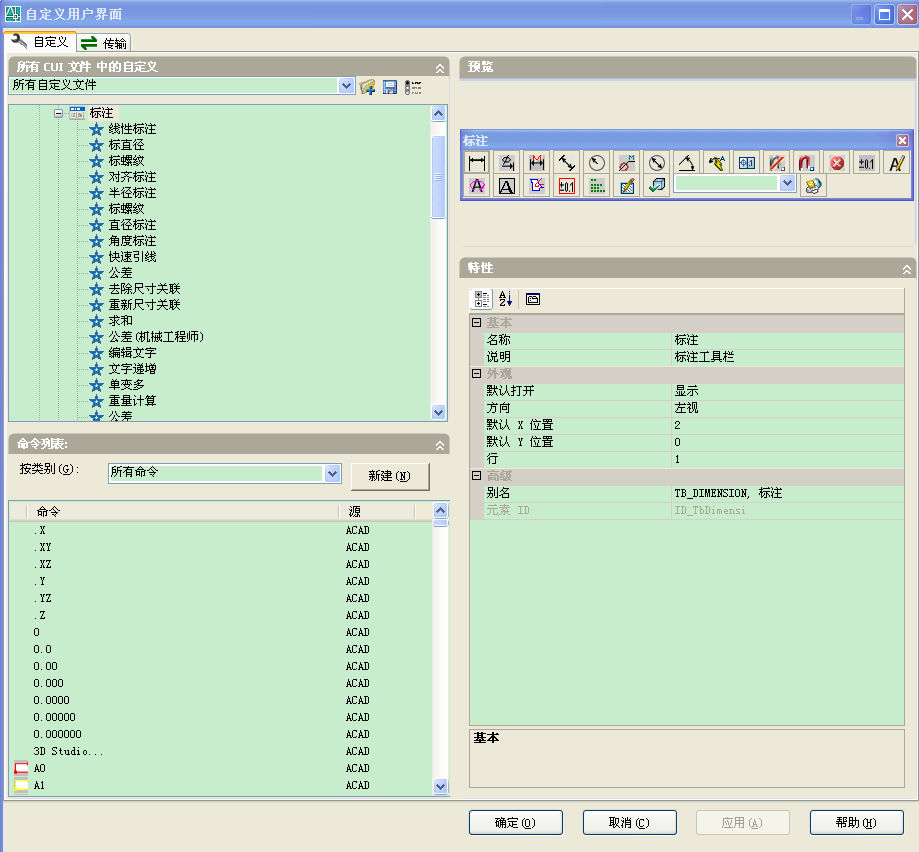Click the grey ±0.1 tolerance icon
The width and height of the screenshot is (919, 852).
867,162
